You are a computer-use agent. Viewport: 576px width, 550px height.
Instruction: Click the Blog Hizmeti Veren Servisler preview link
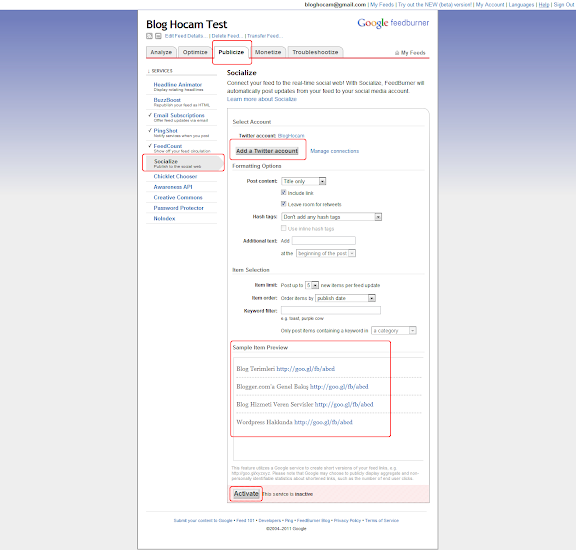click(x=344, y=405)
